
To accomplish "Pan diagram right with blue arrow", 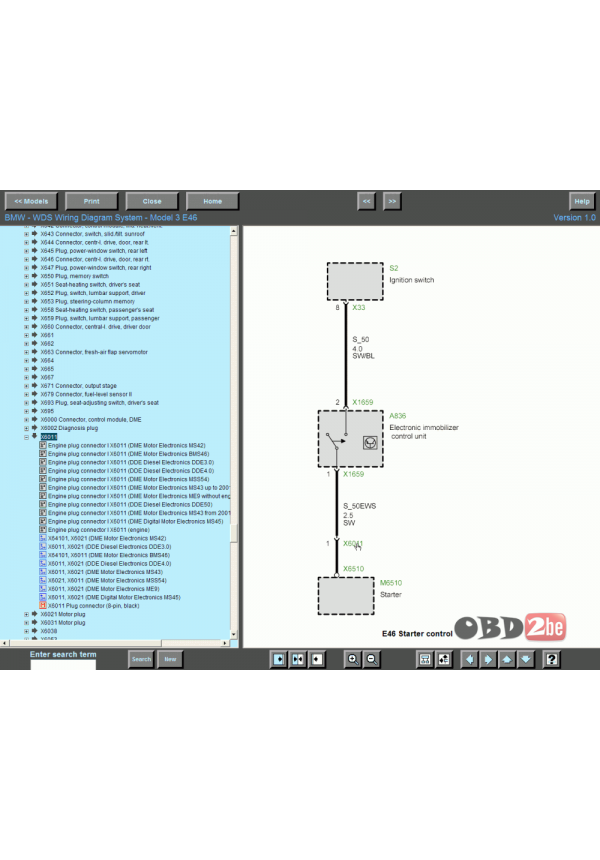I will click(488, 659).
